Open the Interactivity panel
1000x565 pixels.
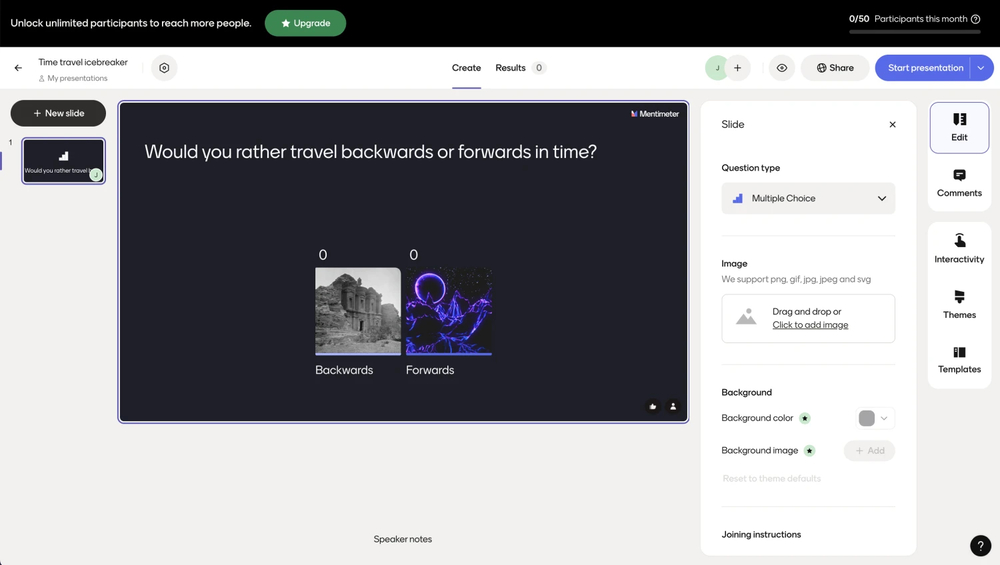pos(959,249)
